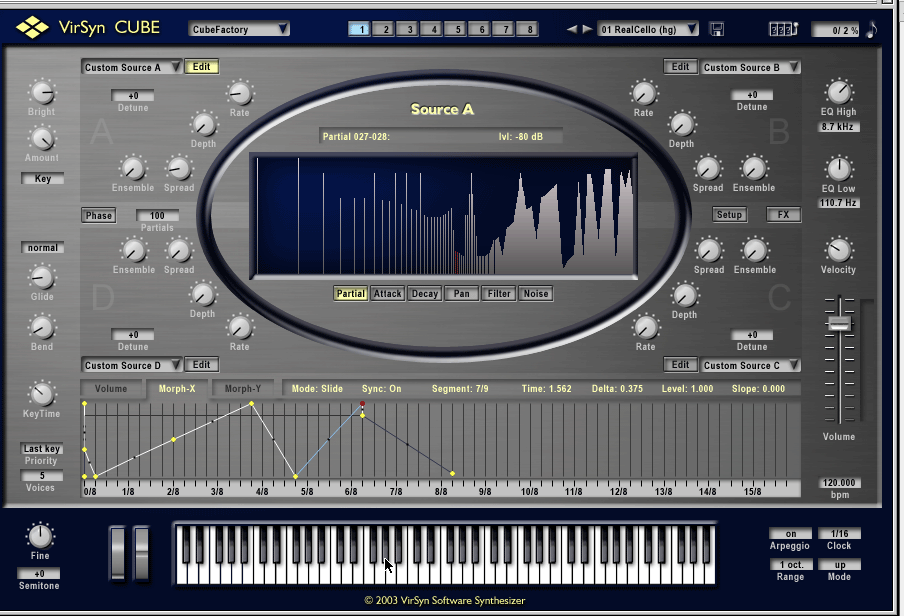Click the musical note icon top right
The height and width of the screenshot is (616, 904).
coord(869,29)
